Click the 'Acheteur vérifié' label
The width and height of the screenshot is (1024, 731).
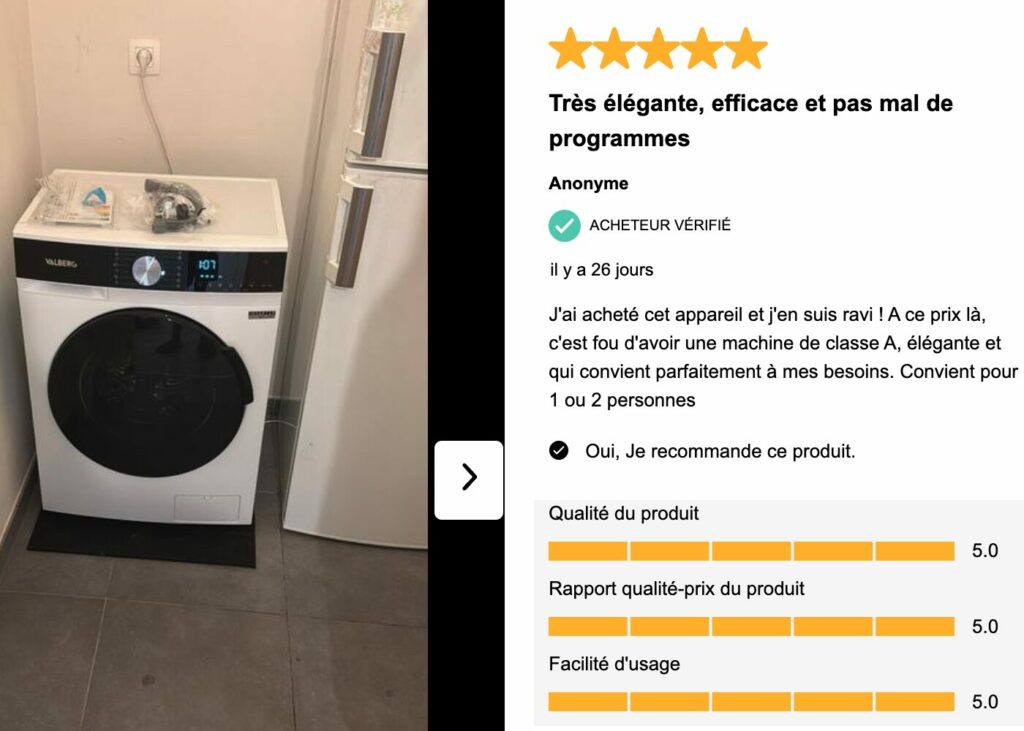coord(660,225)
